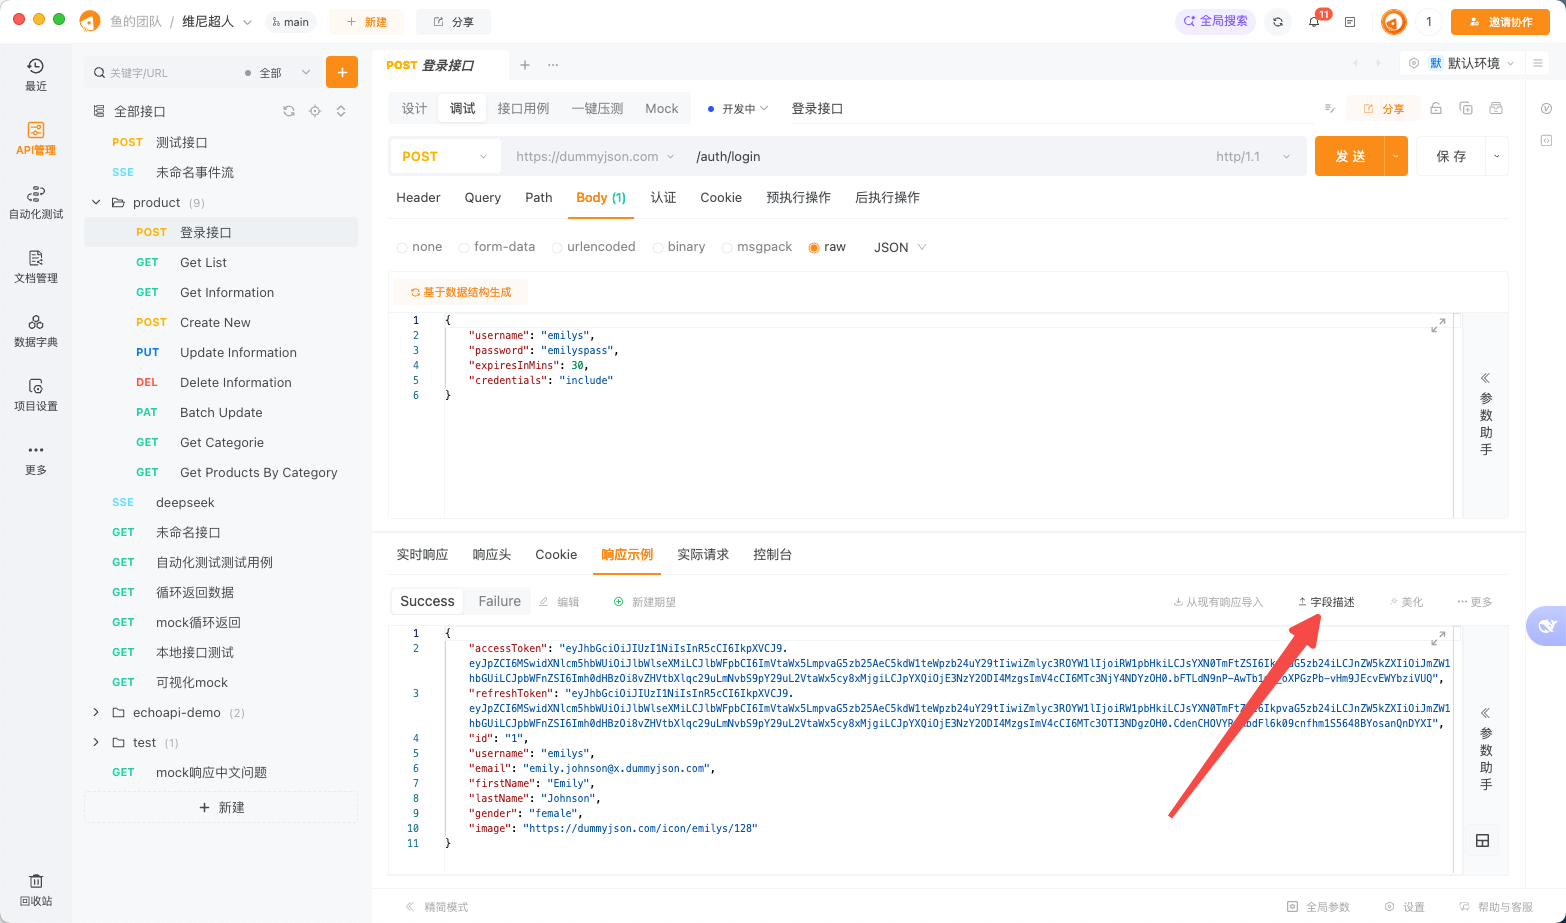Screen dimensions: 1566x923
Task: Select the urlencoded body type
Action: pyautogui.click(x=594, y=247)
